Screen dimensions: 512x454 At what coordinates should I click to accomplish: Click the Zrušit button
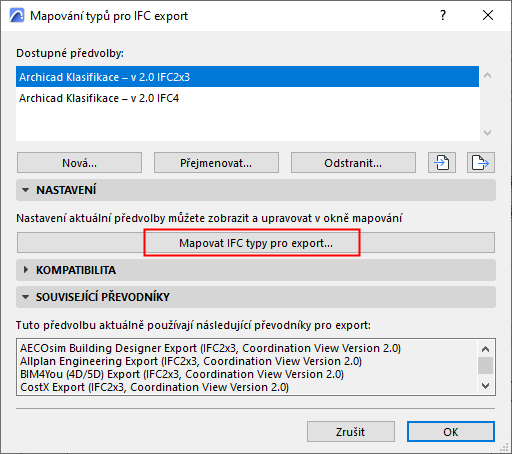(x=351, y=432)
